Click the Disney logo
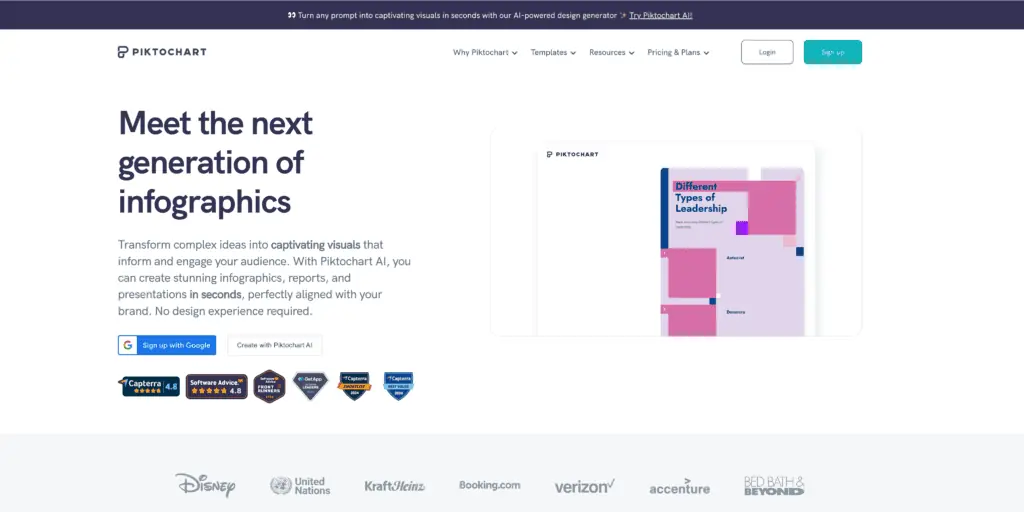Screen dimensions: 1024x512 (205, 486)
